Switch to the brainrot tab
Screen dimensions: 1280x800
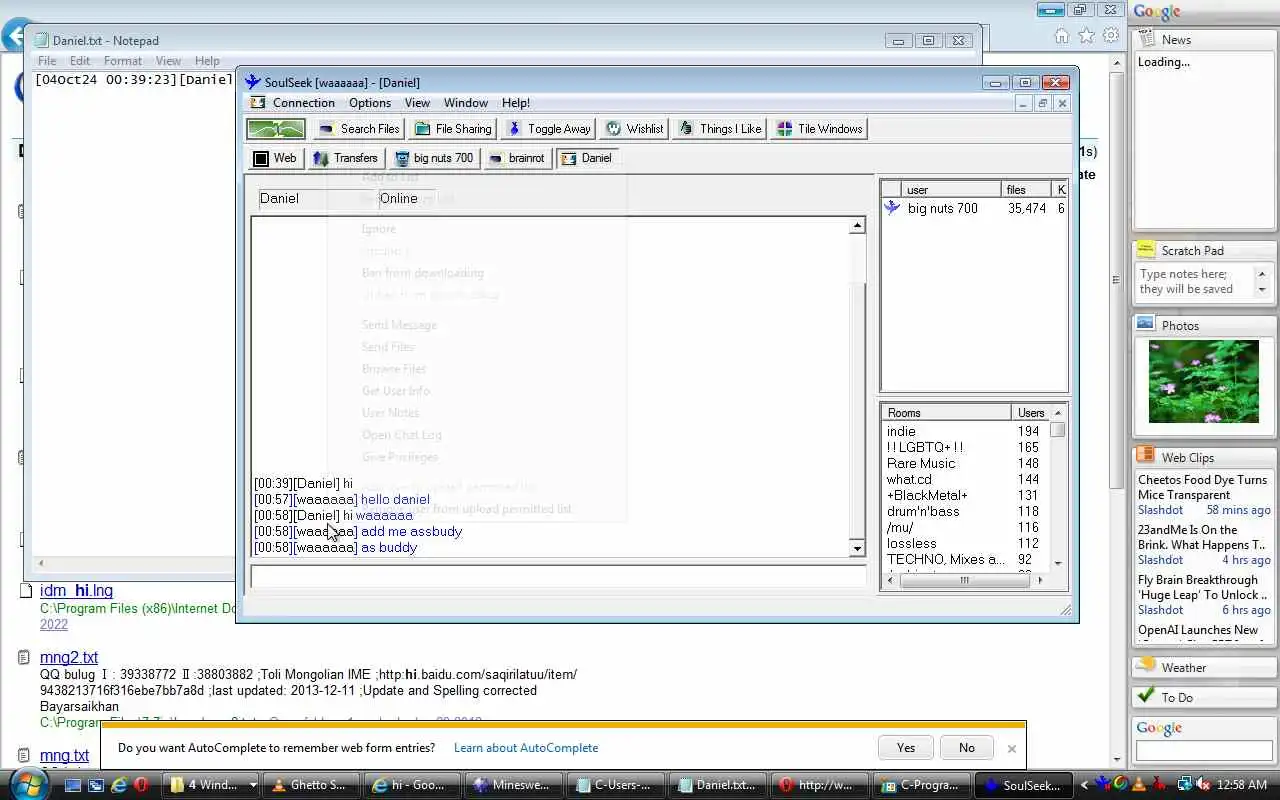(x=517, y=158)
